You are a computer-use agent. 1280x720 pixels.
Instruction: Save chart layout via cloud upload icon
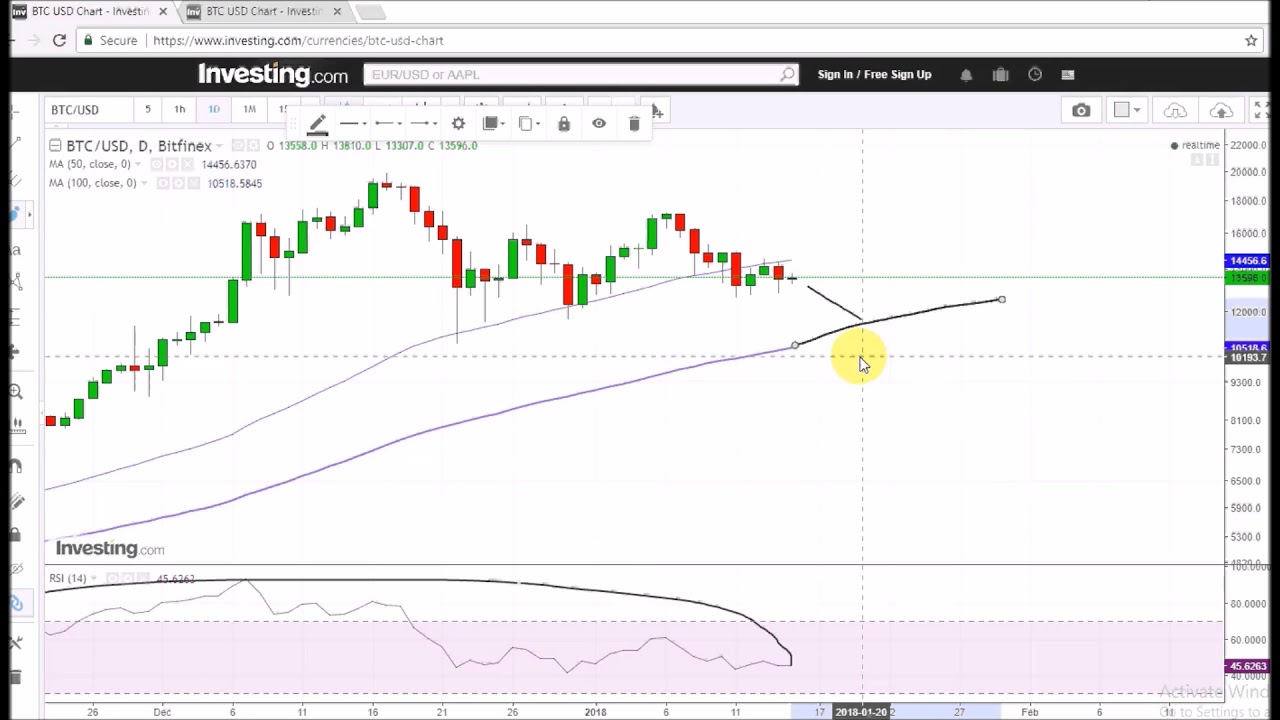tap(1221, 110)
